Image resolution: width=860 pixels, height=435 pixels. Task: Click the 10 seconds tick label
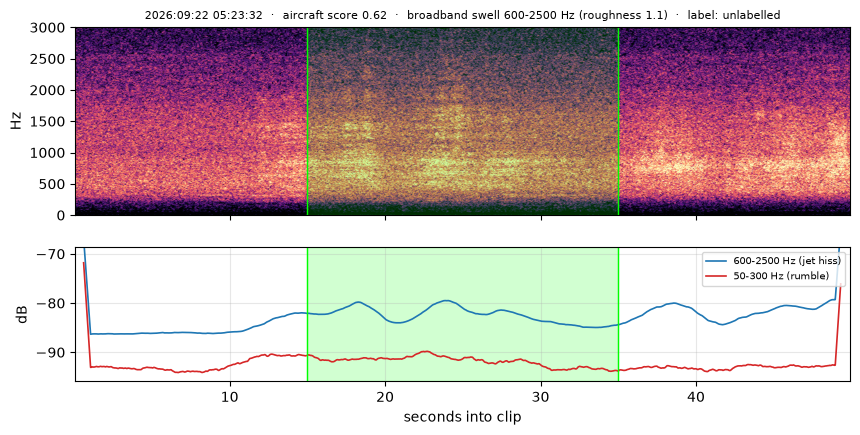click(x=230, y=396)
